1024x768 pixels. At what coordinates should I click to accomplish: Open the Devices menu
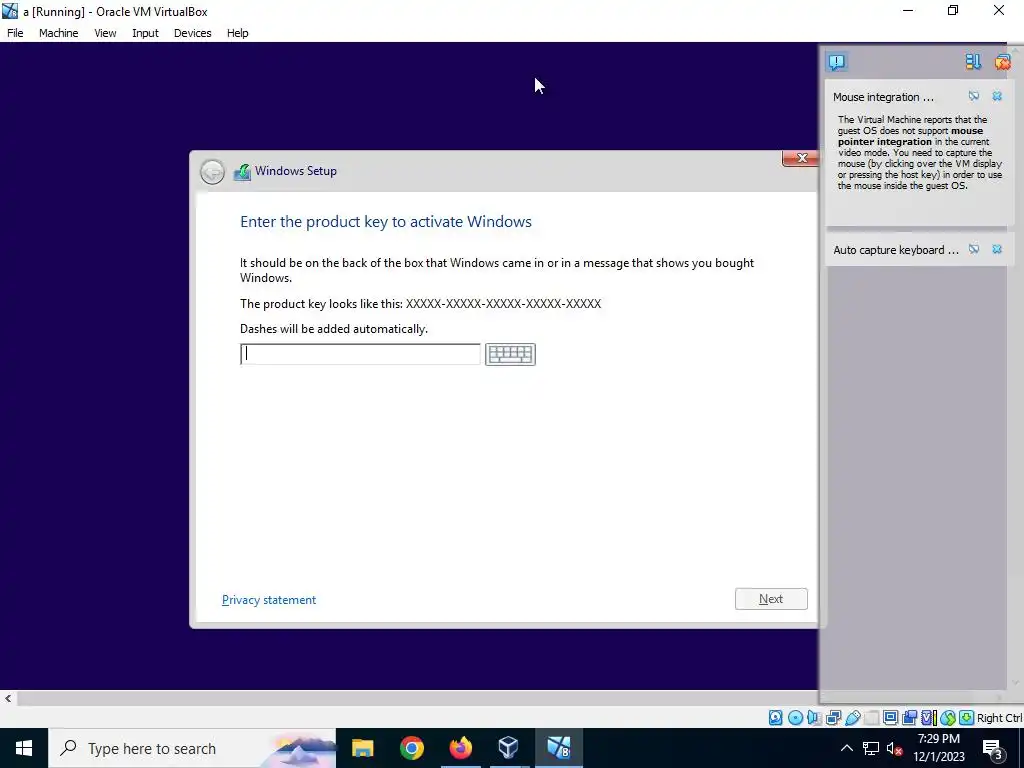193,33
